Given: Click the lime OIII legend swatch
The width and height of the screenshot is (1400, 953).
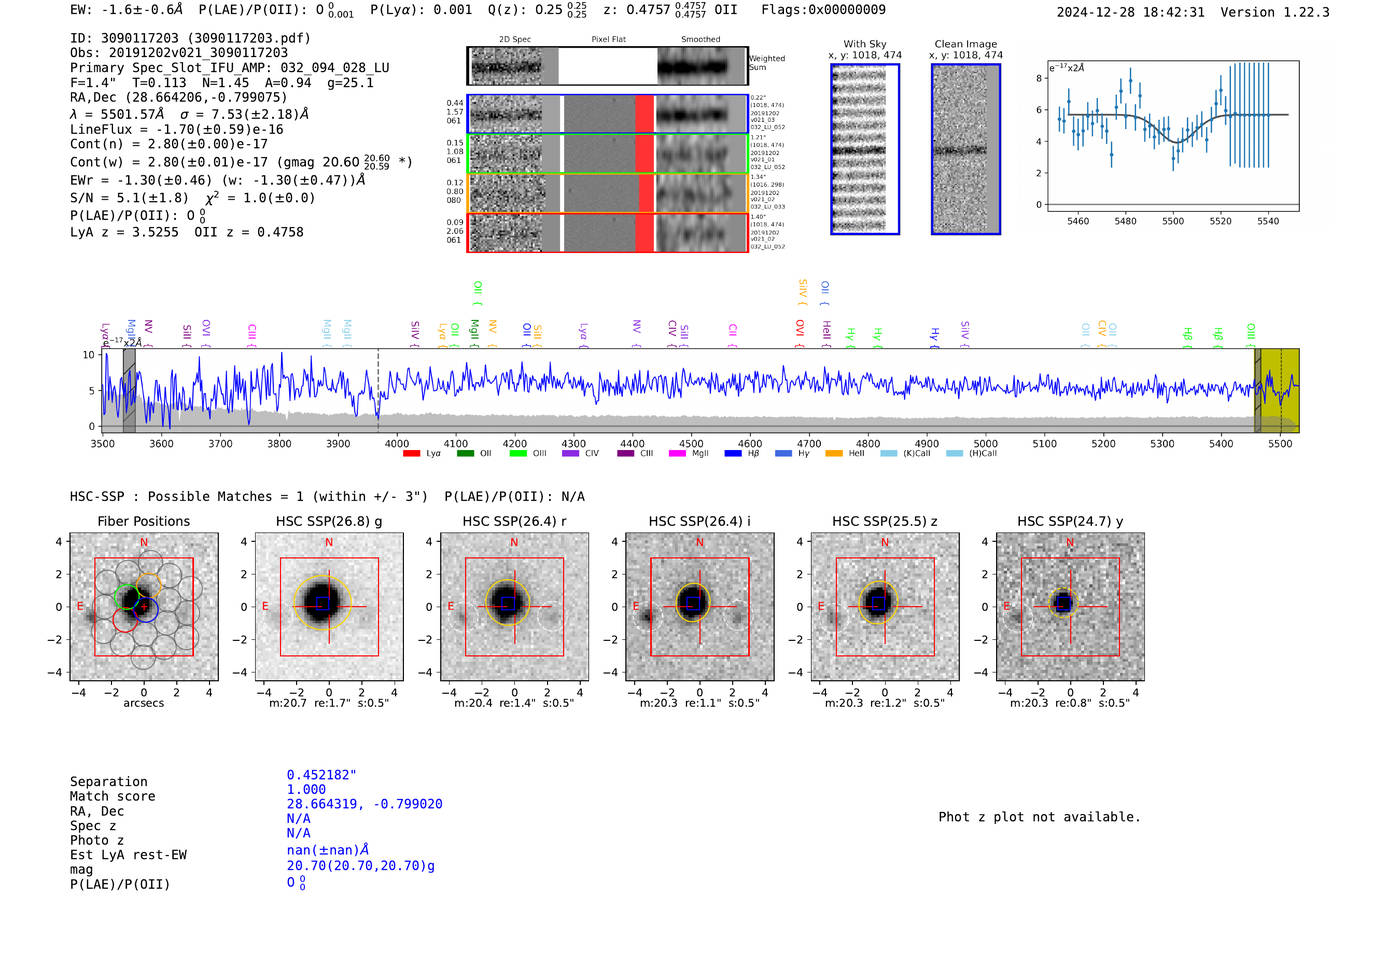Looking at the screenshot, I should (x=518, y=454).
